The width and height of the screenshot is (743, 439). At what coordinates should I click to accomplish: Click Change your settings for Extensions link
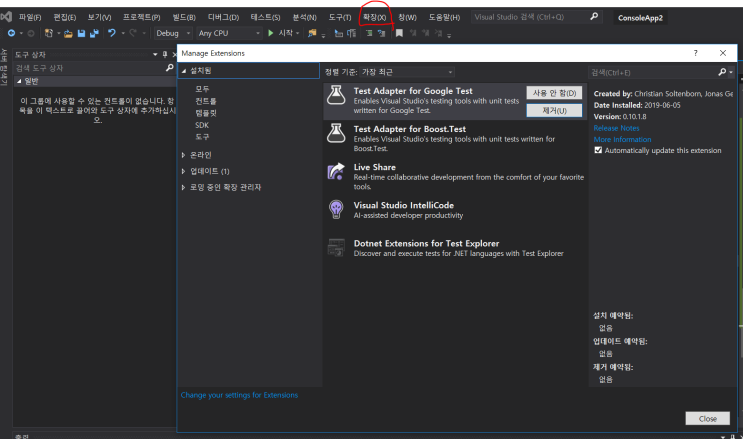239,395
